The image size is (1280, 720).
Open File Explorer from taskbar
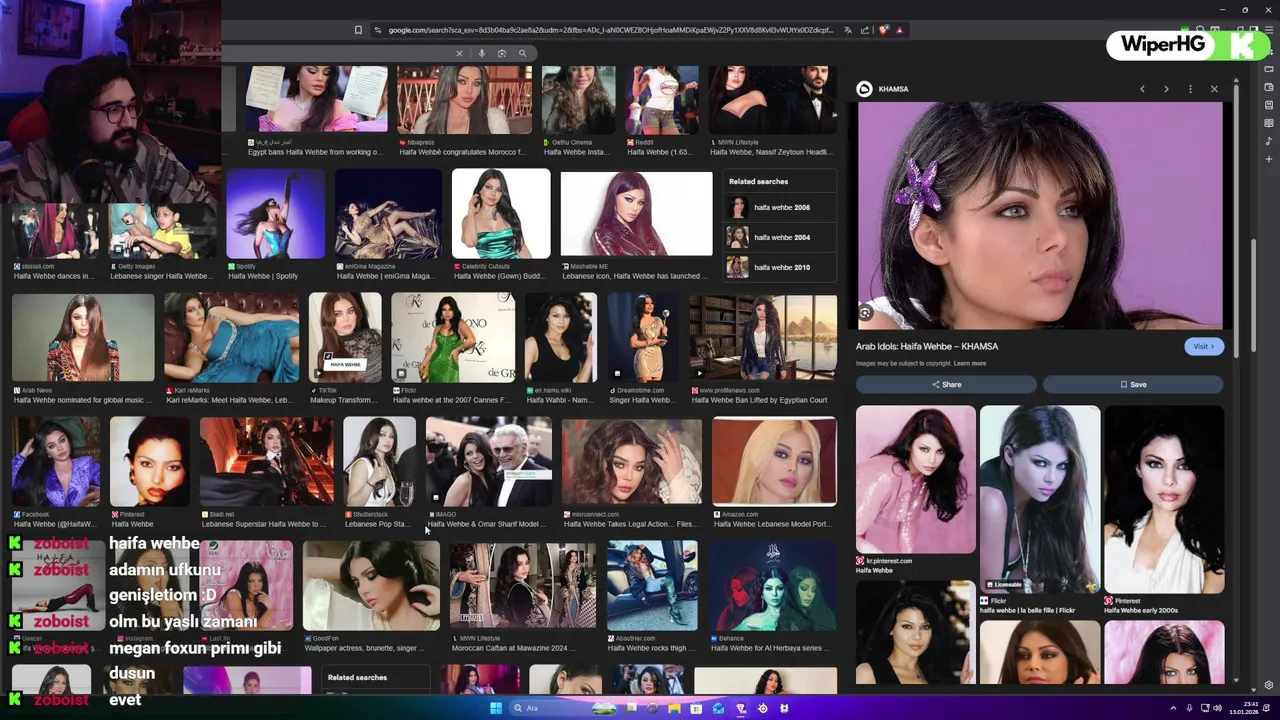pos(674,708)
